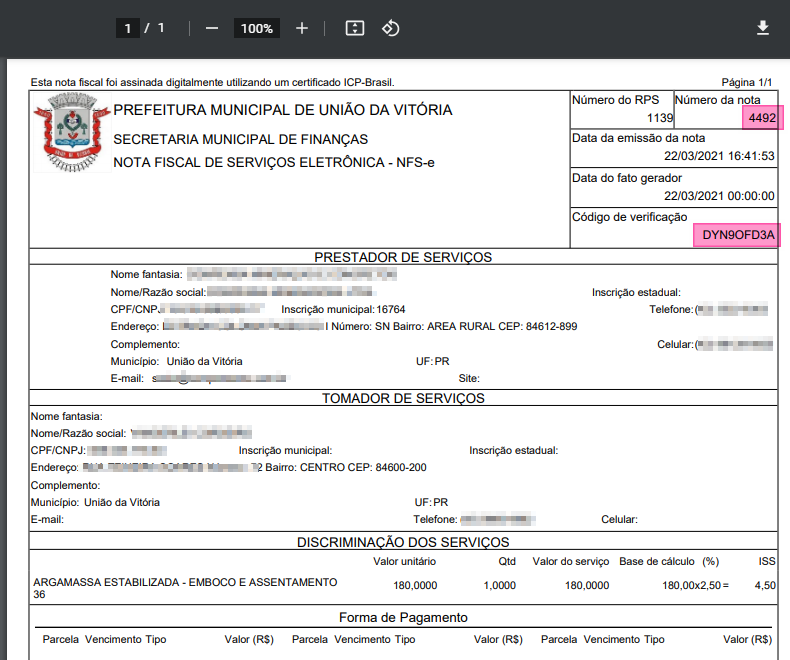This screenshot has height=660, width=790.
Task: Click the Código de verificação label
Action: point(629,217)
